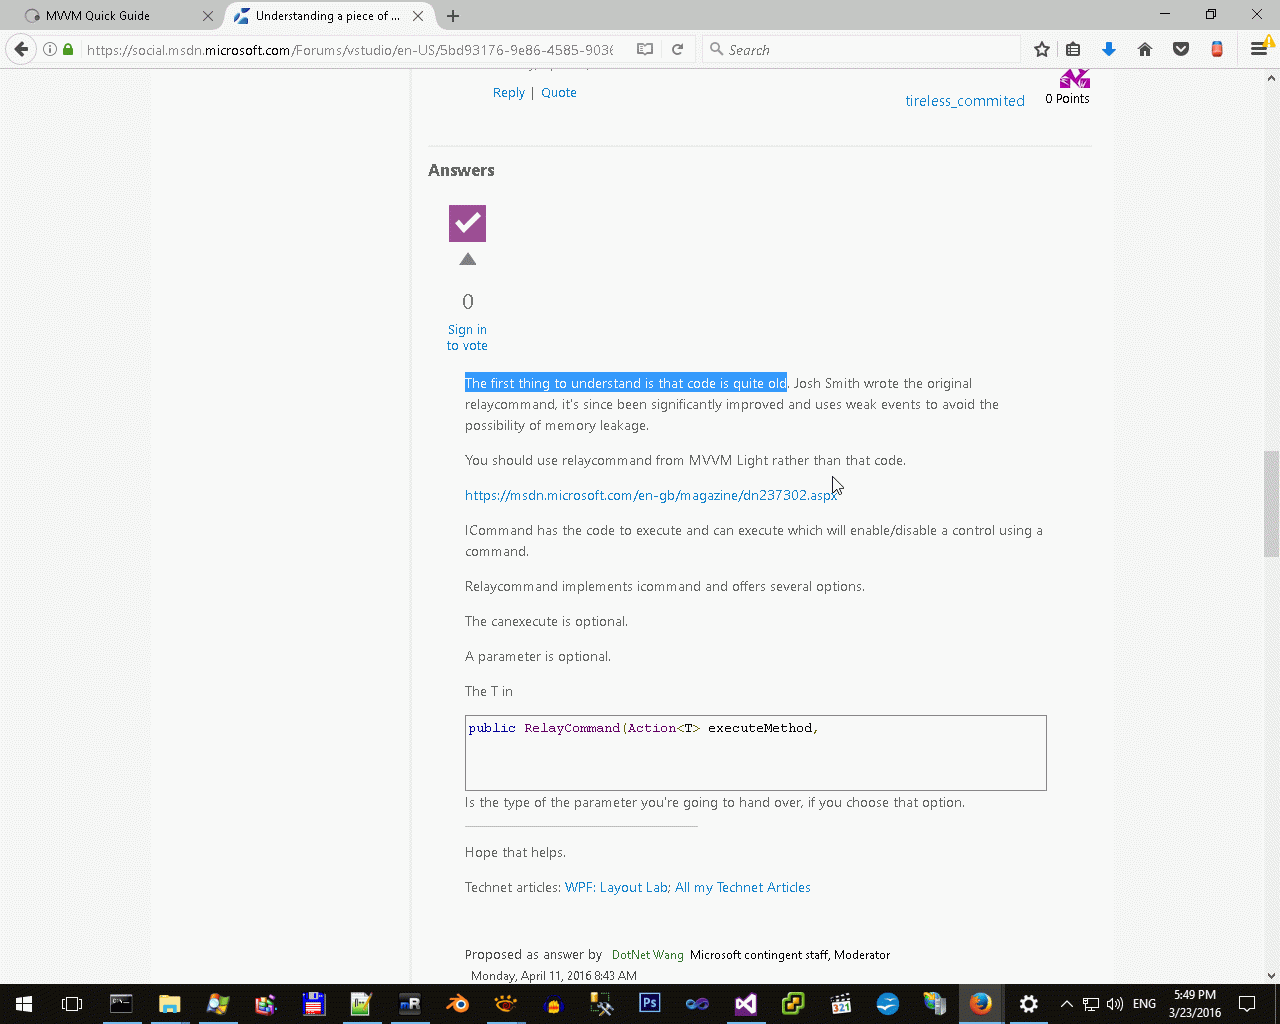
Task: Click the URL address field
Action: pyautogui.click(x=350, y=49)
